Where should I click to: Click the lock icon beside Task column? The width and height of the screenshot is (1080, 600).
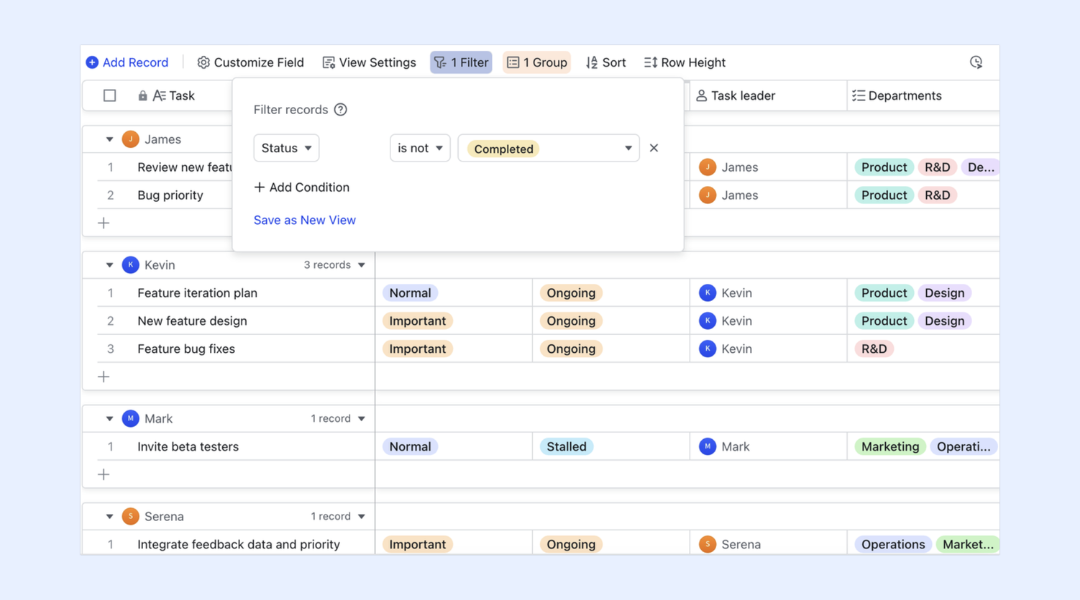143,96
